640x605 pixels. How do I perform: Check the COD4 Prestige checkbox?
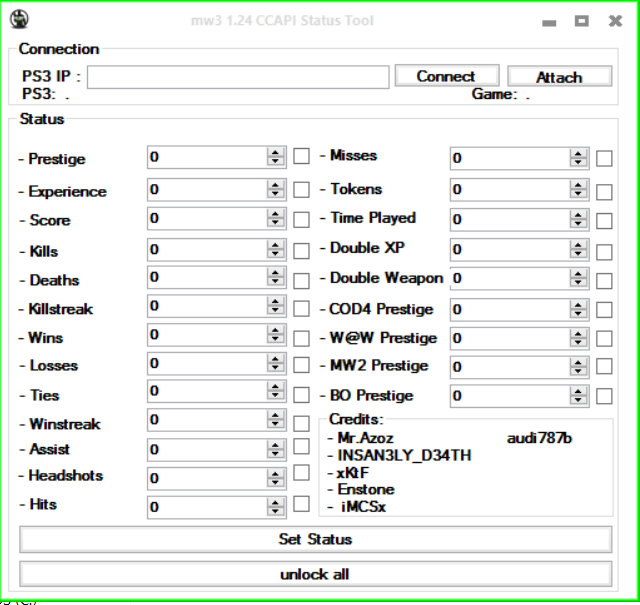[x=604, y=310]
